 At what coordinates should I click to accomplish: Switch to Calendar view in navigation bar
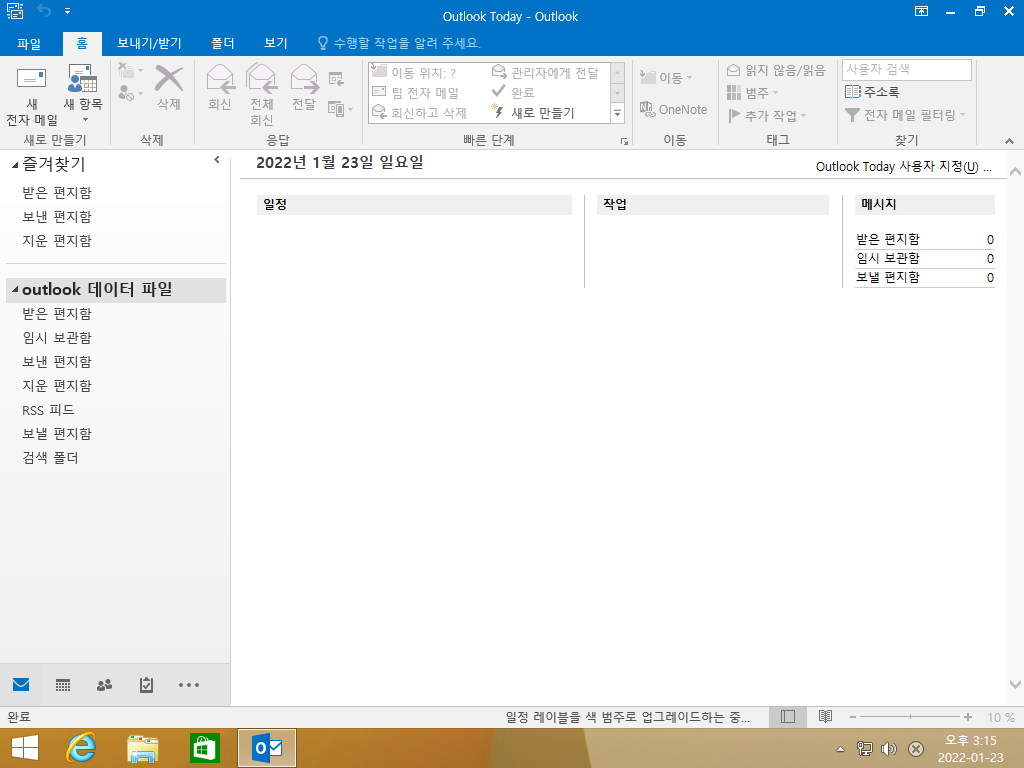(63, 684)
